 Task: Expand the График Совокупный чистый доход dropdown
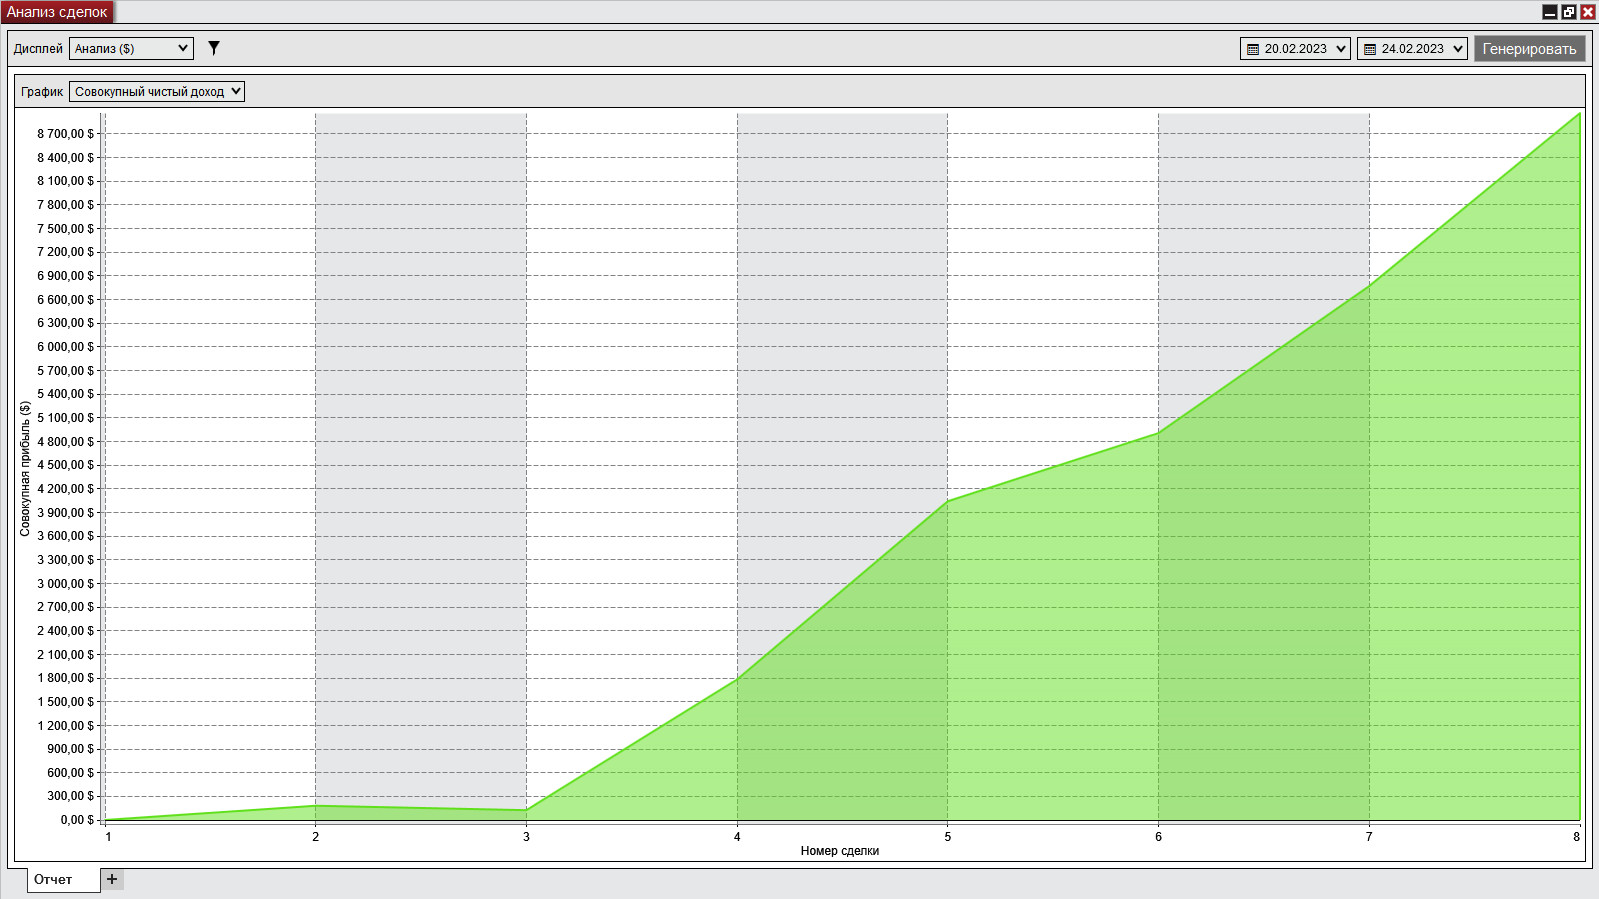tap(157, 91)
